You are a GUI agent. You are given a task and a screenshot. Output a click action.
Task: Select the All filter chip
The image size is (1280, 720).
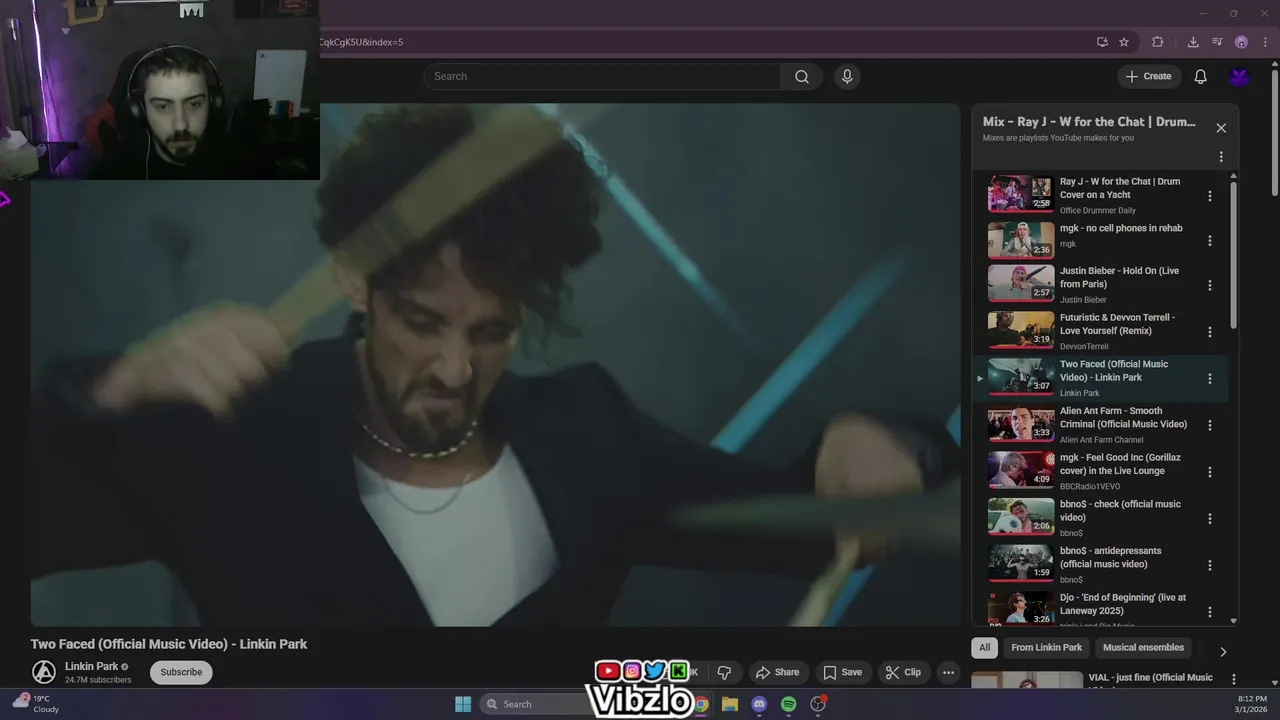click(984, 647)
